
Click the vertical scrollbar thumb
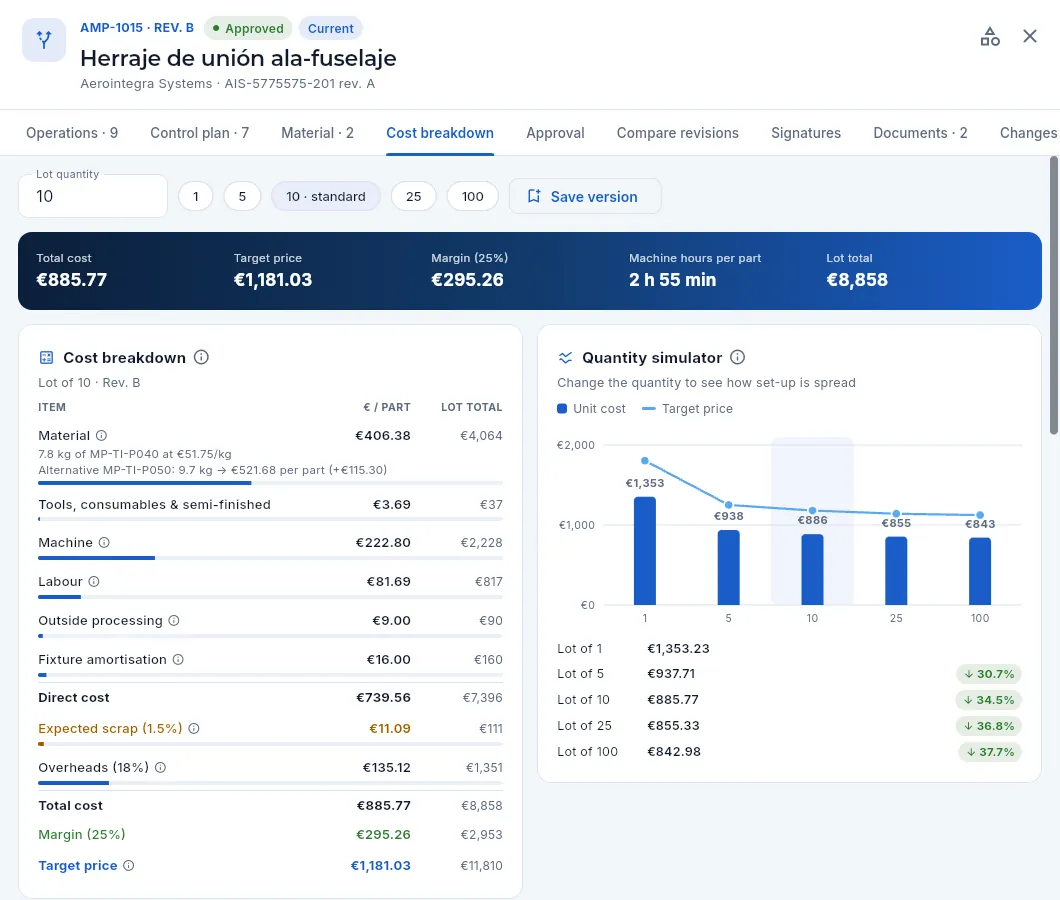(x=1053, y=295)
